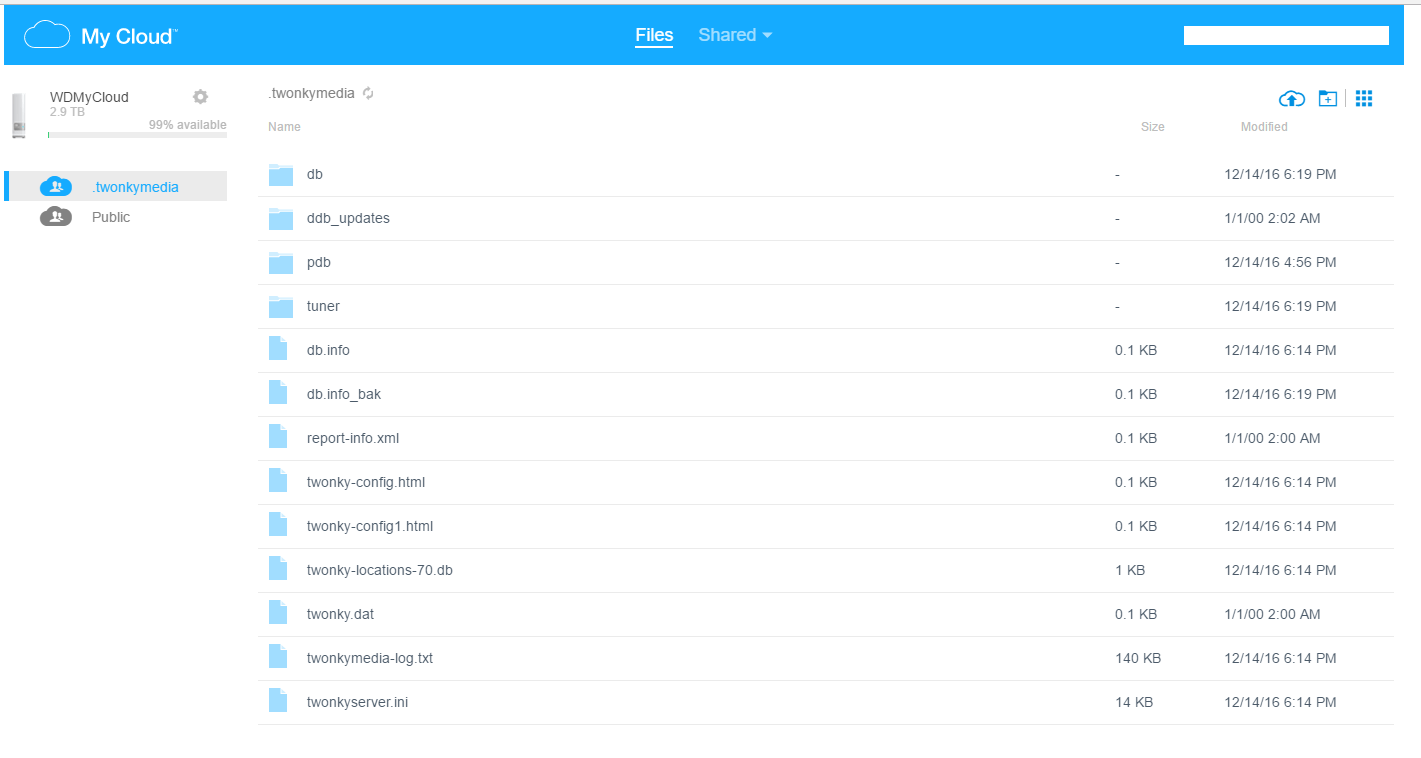Select the db.info file name
Screen dimensions: 1421x758
[x=328, y=350]
